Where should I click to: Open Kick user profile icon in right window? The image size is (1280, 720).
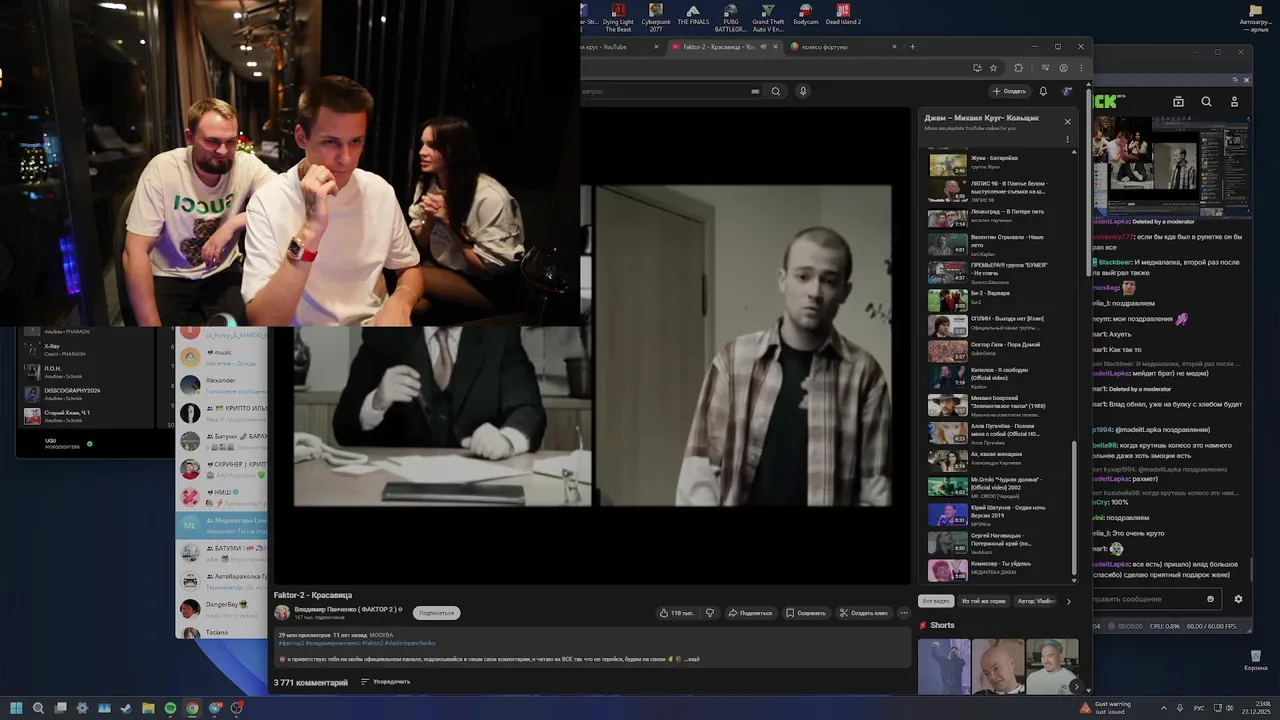click(1234, 101)
